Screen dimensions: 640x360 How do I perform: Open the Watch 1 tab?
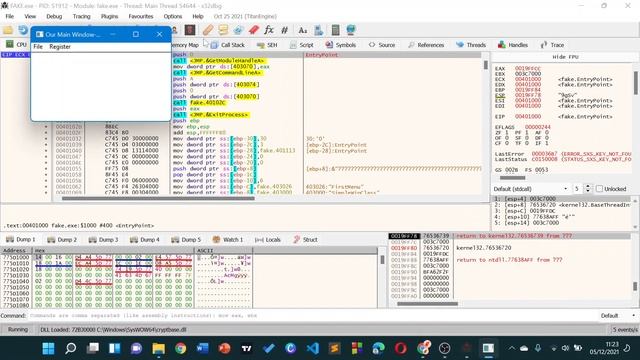point(228,240)
